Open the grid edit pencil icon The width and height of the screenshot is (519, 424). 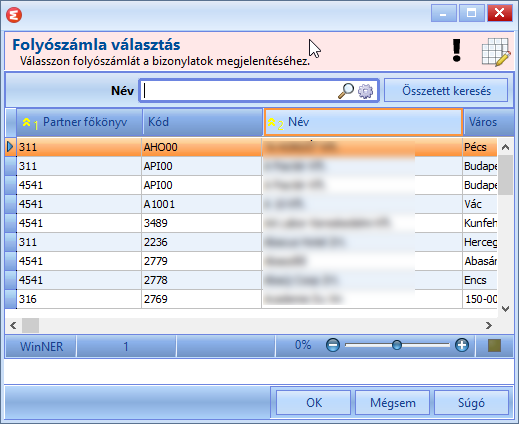point(496,52)
